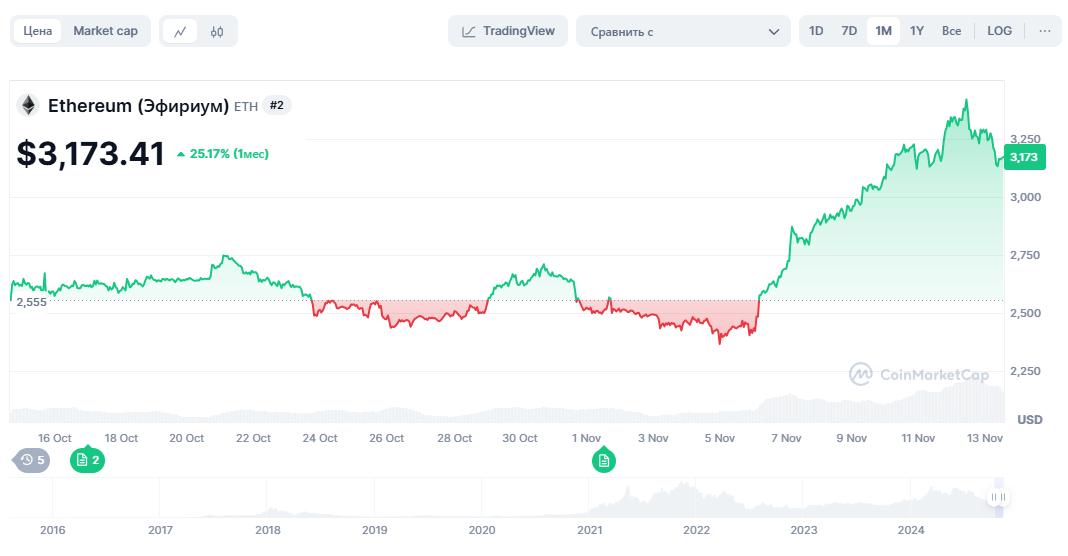The height and width of the screenshot is (556, 1068).
Task: Click the green 3,173 current price label
Action: point(1024,157)
